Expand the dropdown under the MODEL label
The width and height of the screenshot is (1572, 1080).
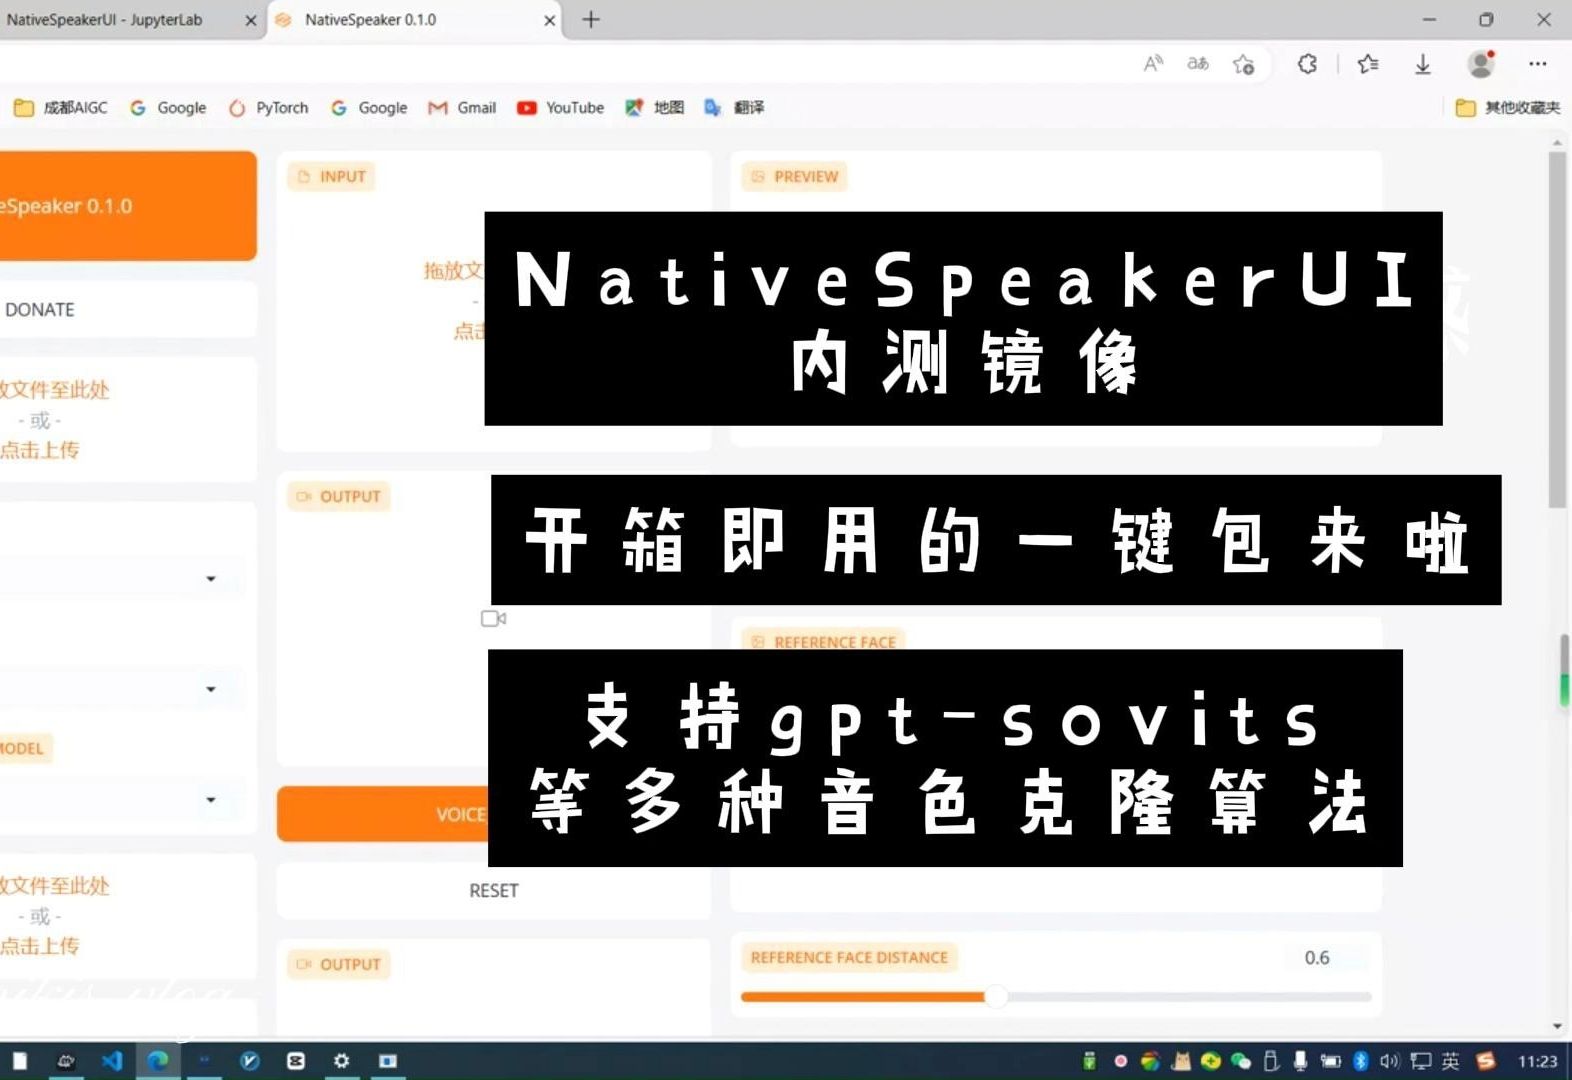click(x=211, y=800)
